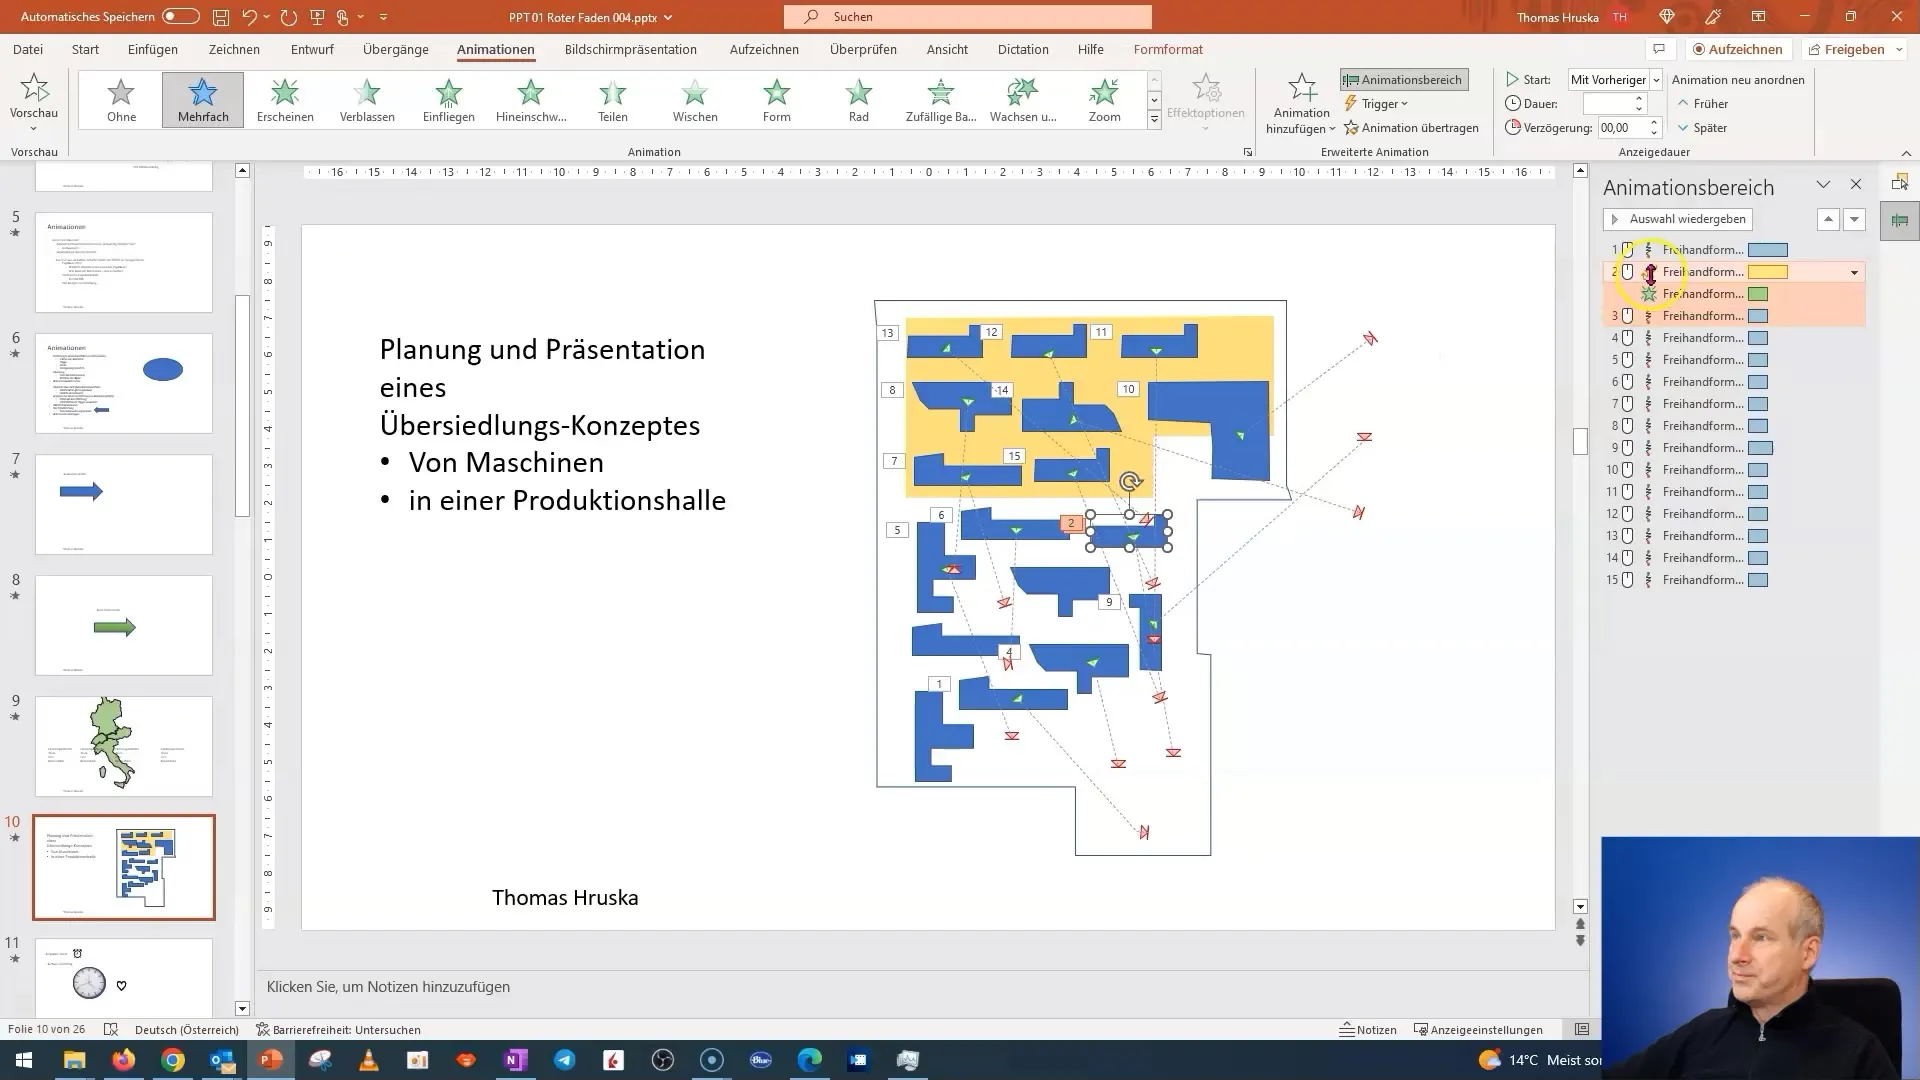Switch to the Übergänge tab

coord(396,49)
